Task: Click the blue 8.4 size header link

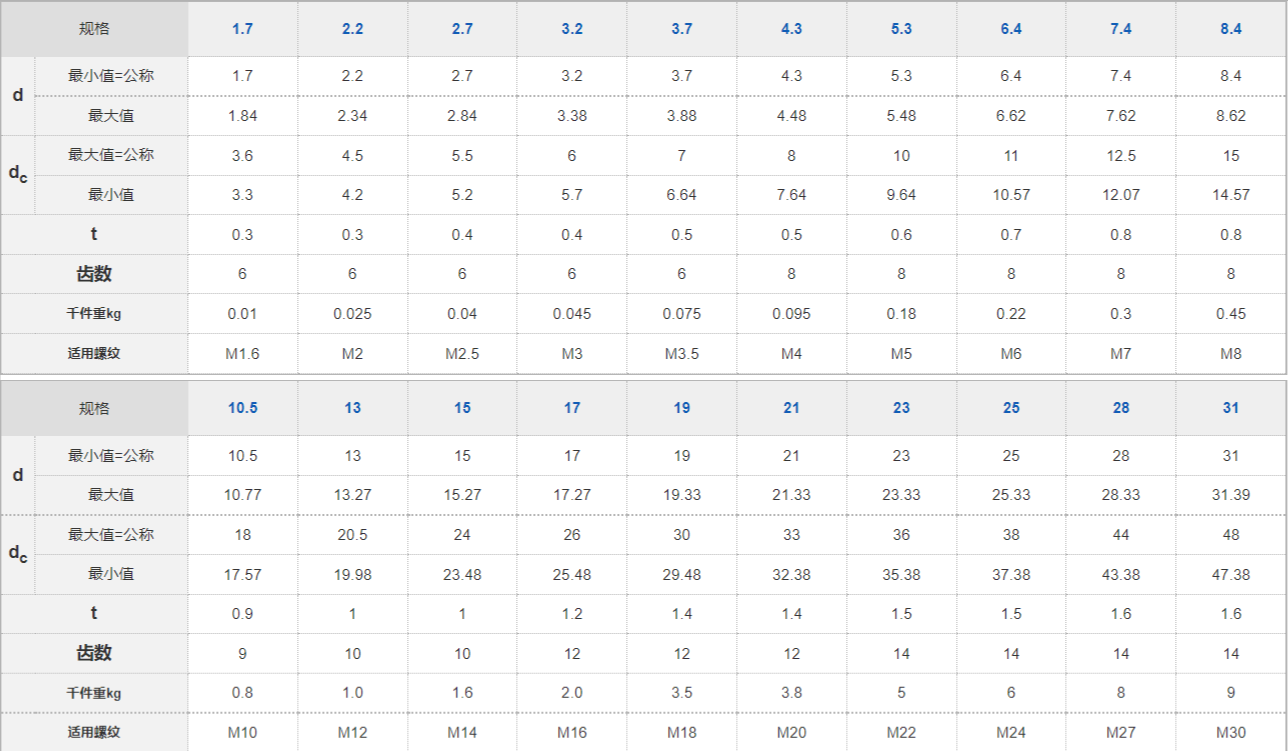Action: [1231, 29]
